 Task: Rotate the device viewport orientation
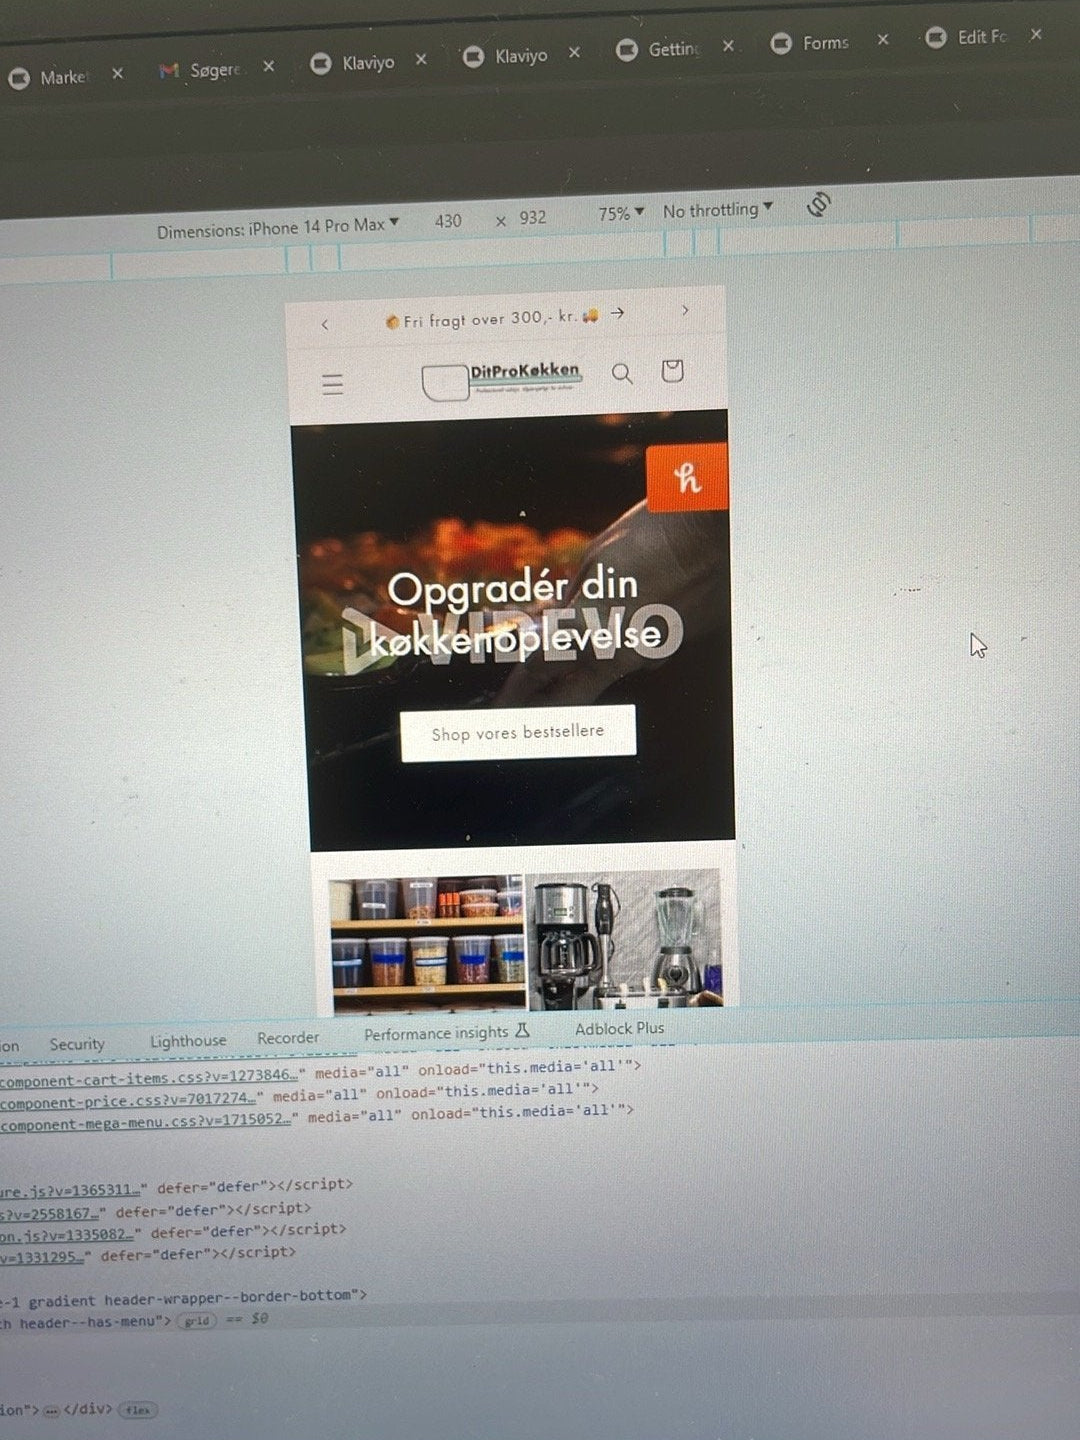(819, 204)
